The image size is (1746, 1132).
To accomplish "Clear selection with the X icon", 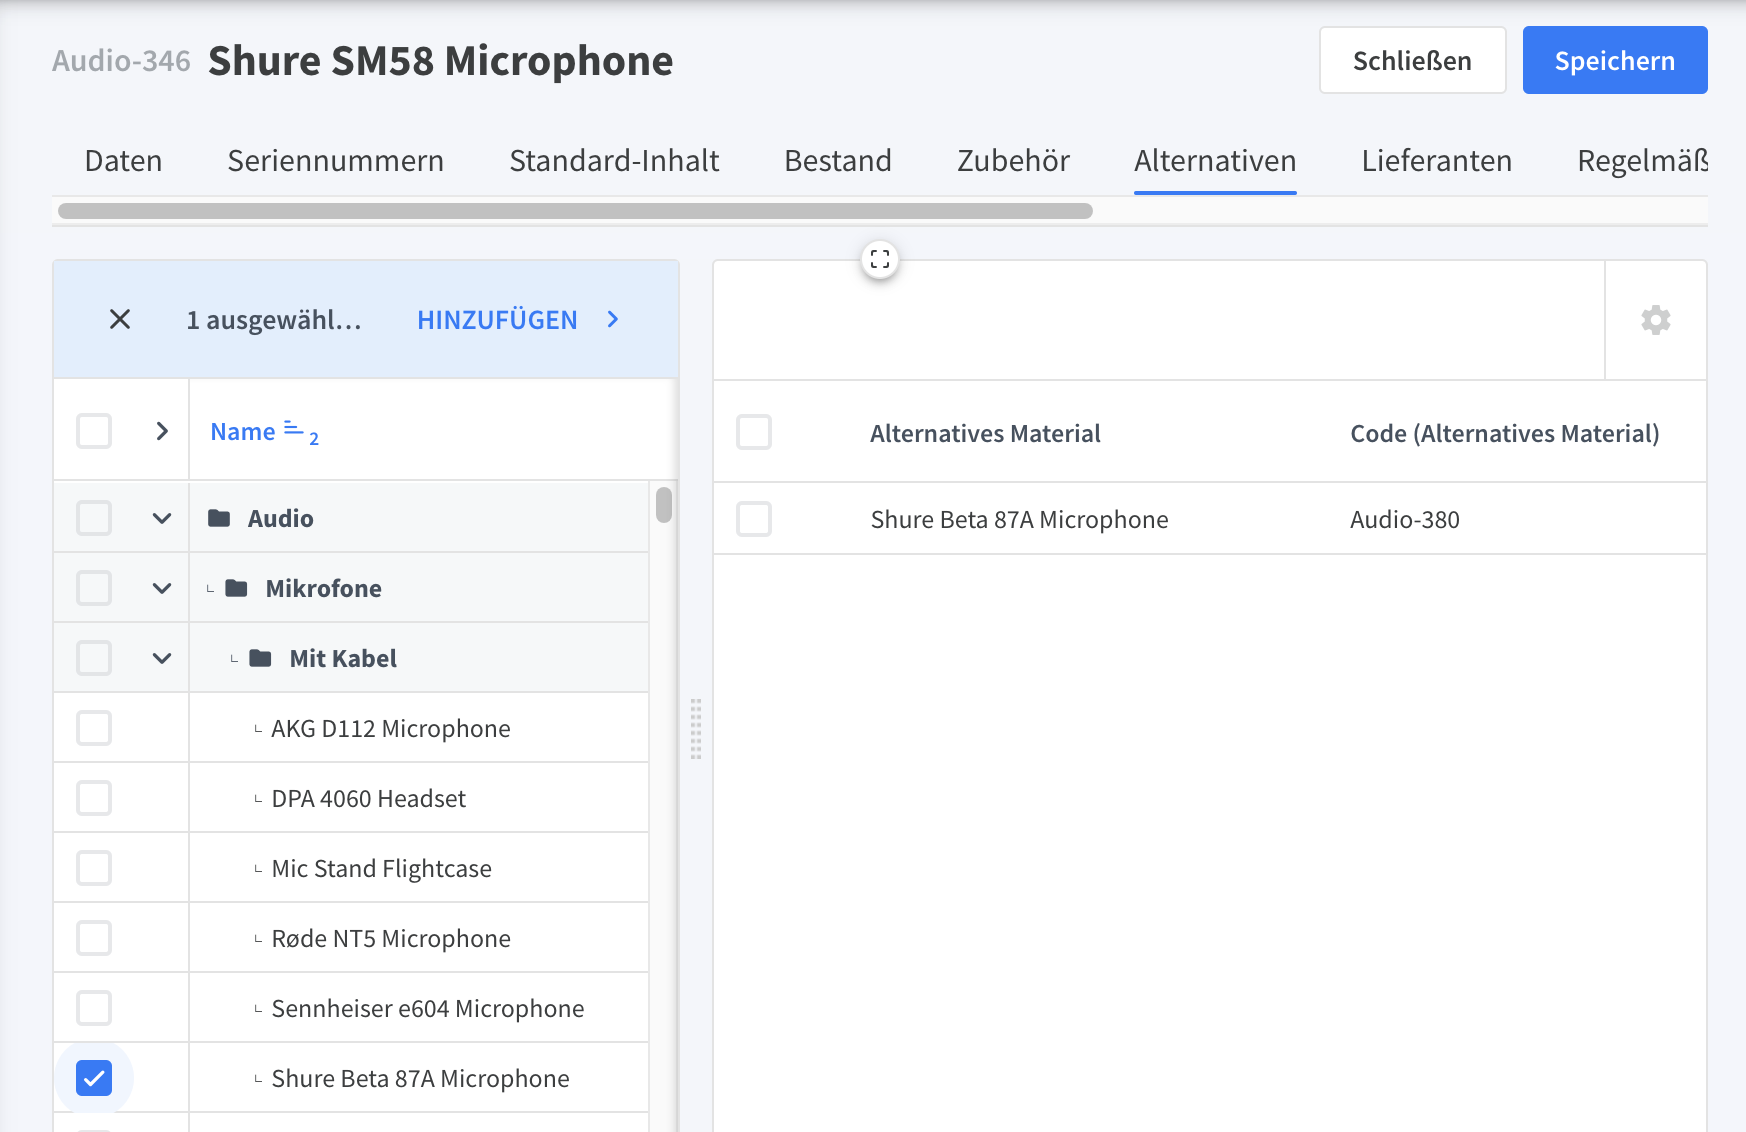I will pos(120,319).
